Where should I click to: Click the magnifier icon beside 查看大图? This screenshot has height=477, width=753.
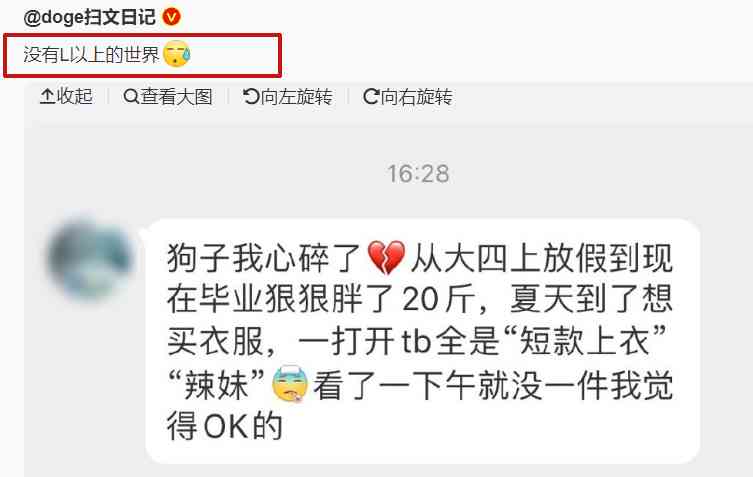coord(131,97)
